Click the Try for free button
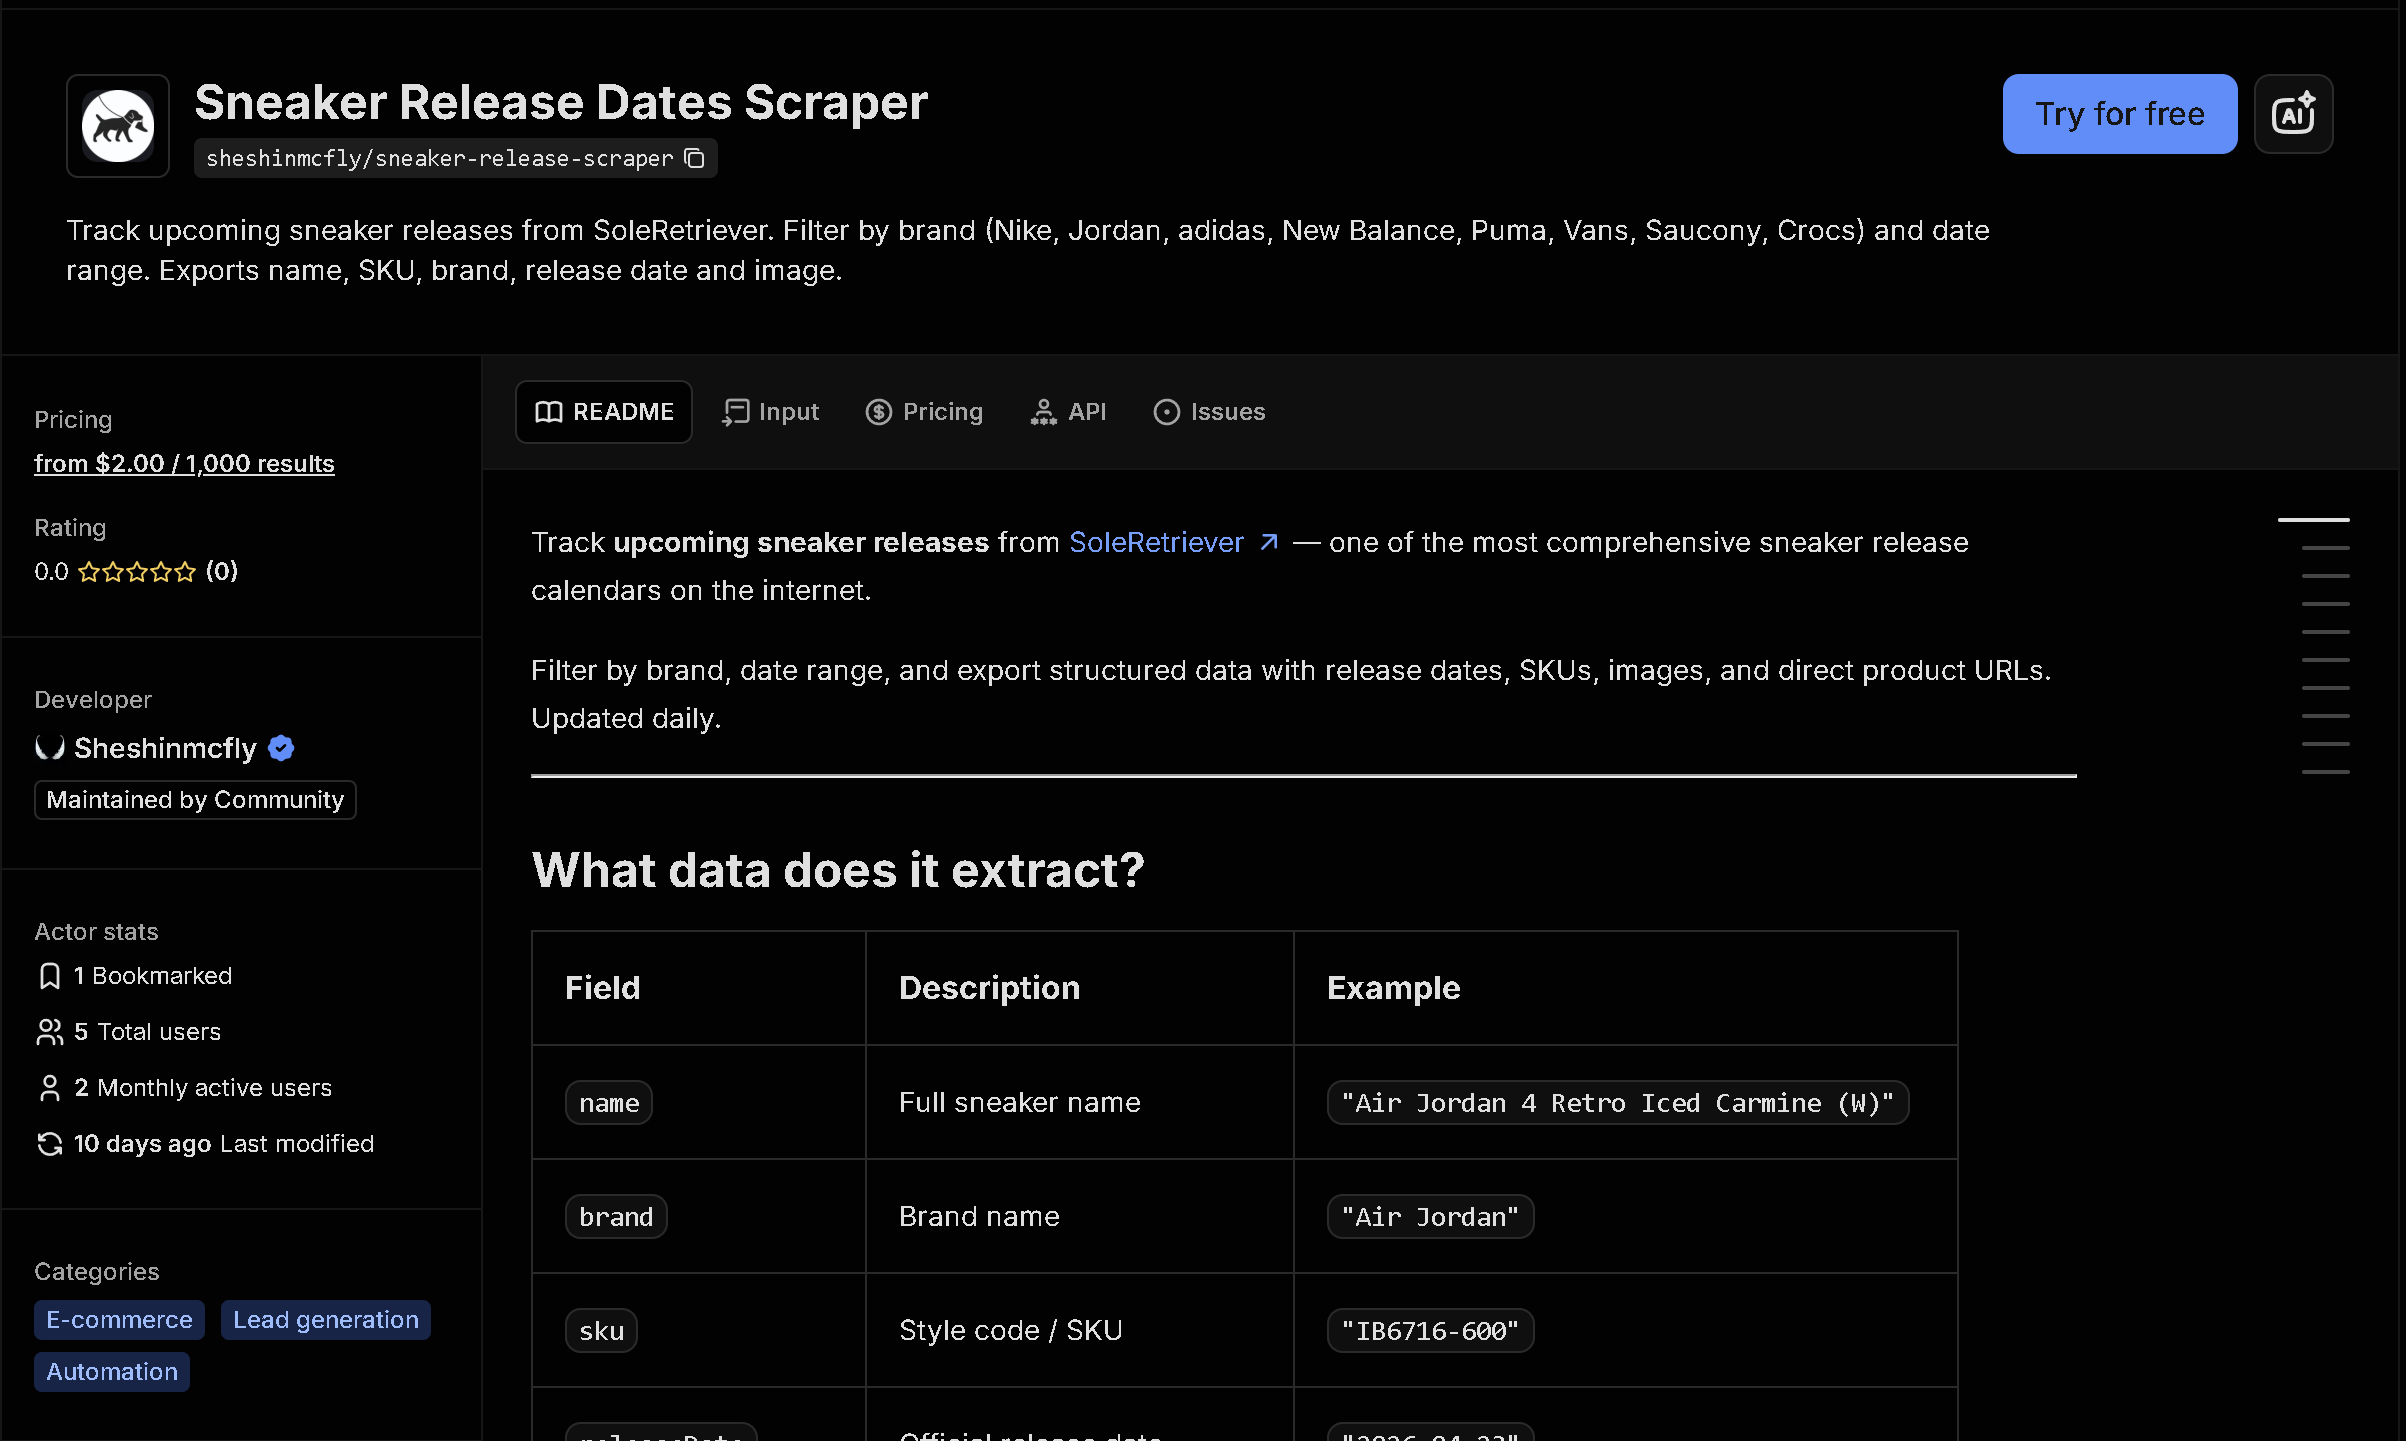 [x=2120, y=114]
